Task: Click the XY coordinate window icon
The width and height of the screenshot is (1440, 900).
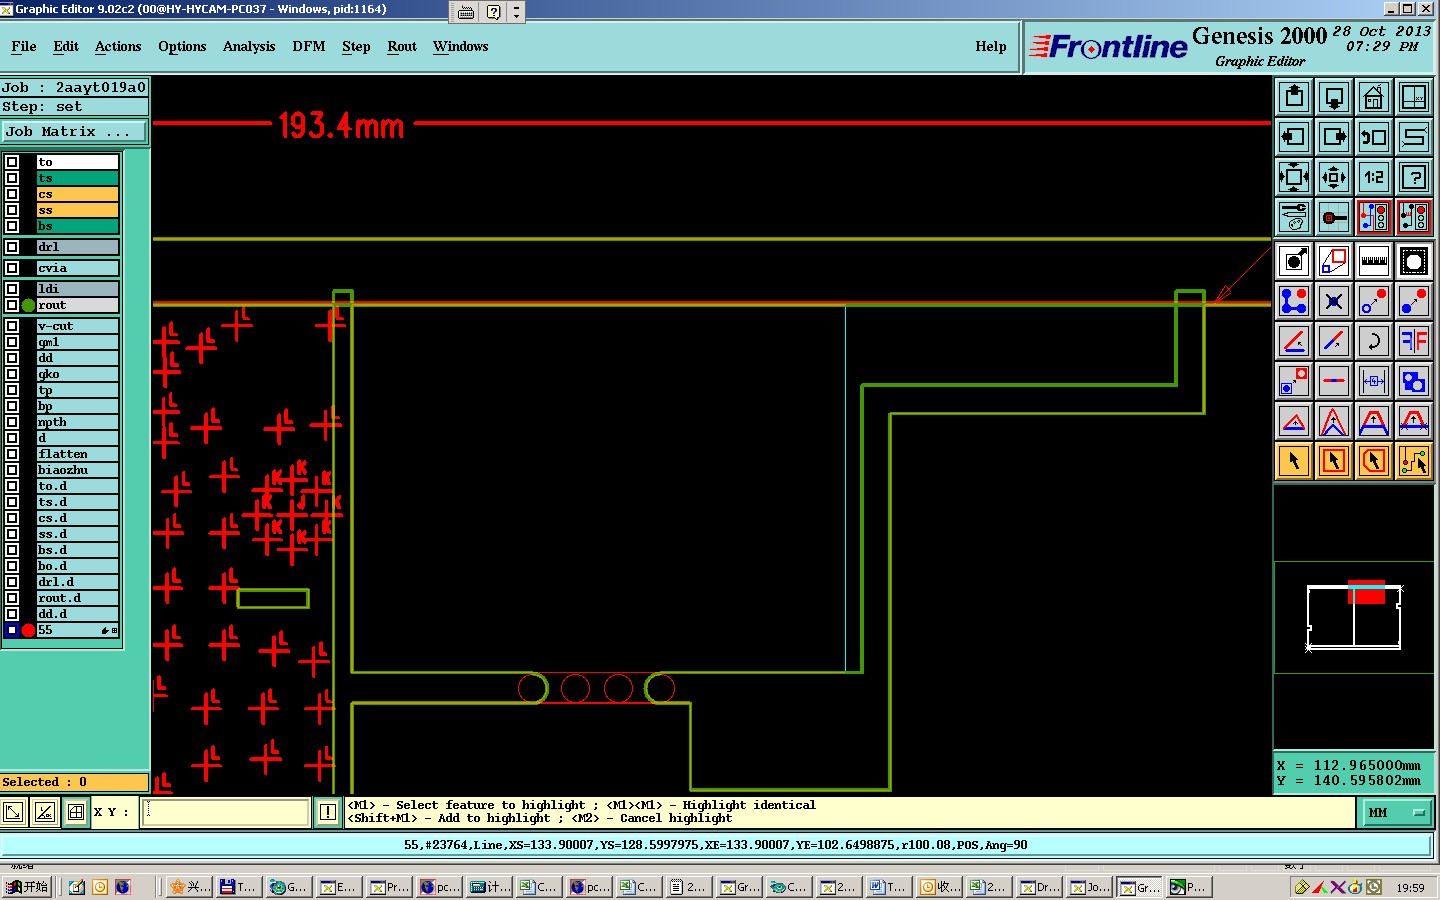Action: pyautogui.click(x=1414, y=97)
